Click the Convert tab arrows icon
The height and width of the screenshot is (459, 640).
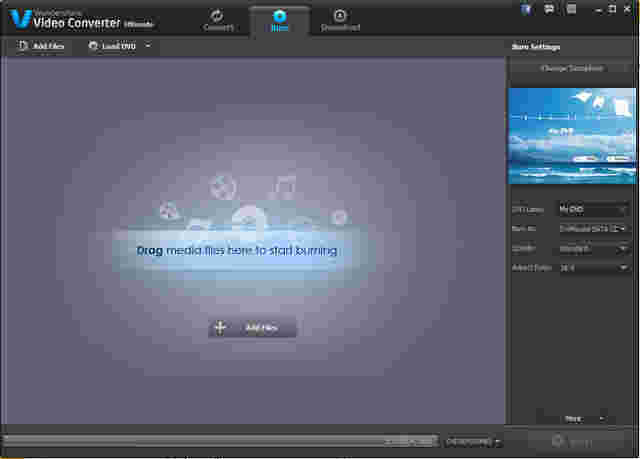pos(217,16)
